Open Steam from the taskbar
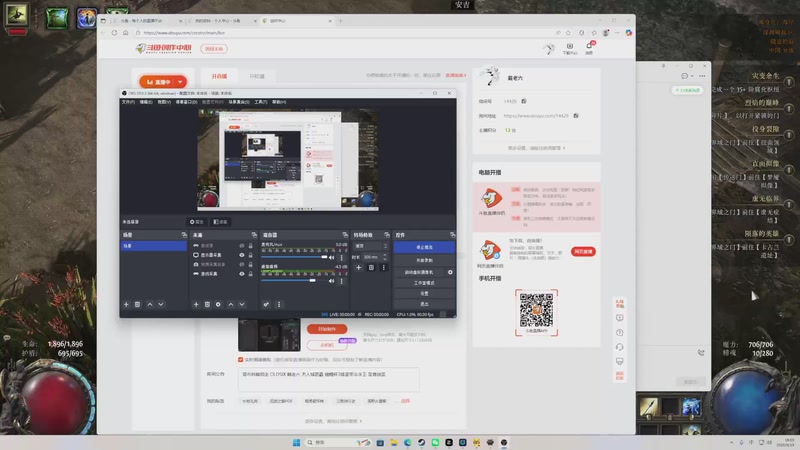The image size is (800, 450). [x=421, y=442]
